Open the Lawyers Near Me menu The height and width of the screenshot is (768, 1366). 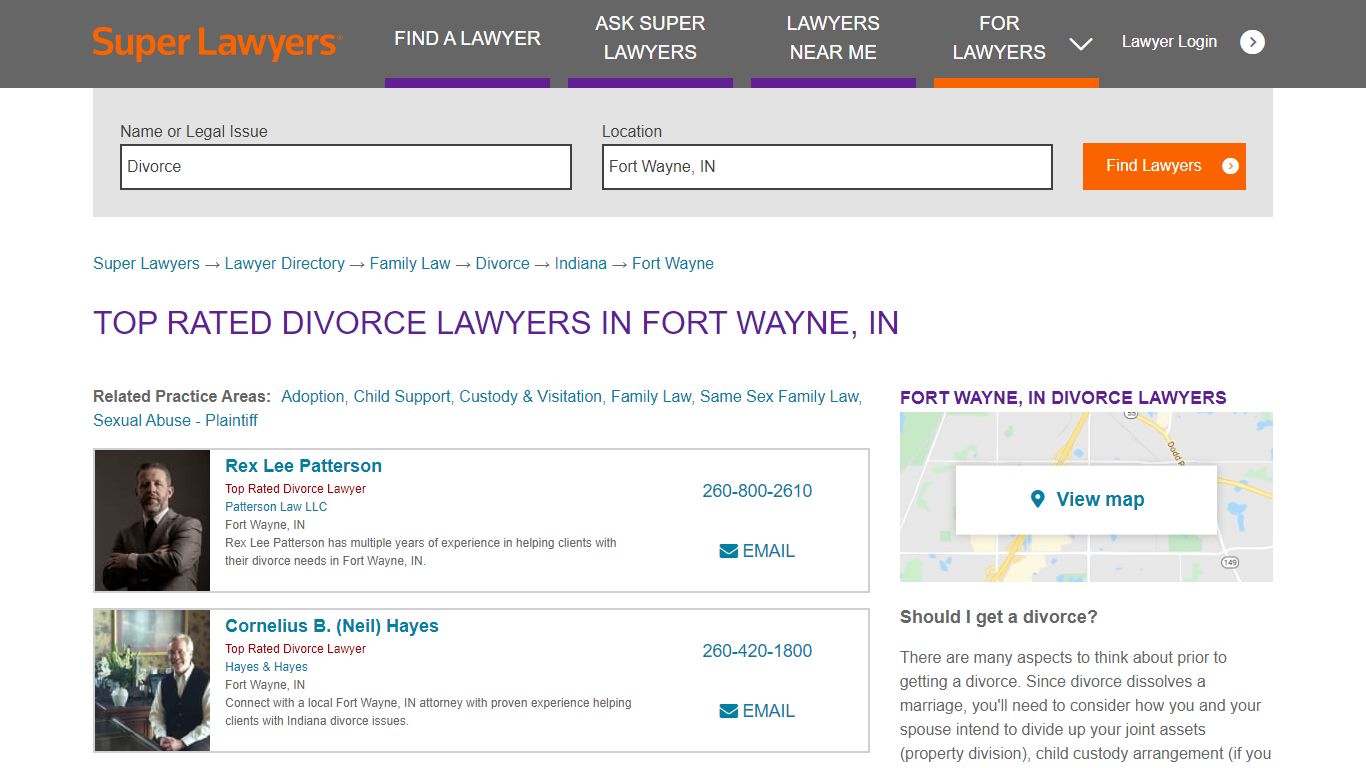pos(833,39)
